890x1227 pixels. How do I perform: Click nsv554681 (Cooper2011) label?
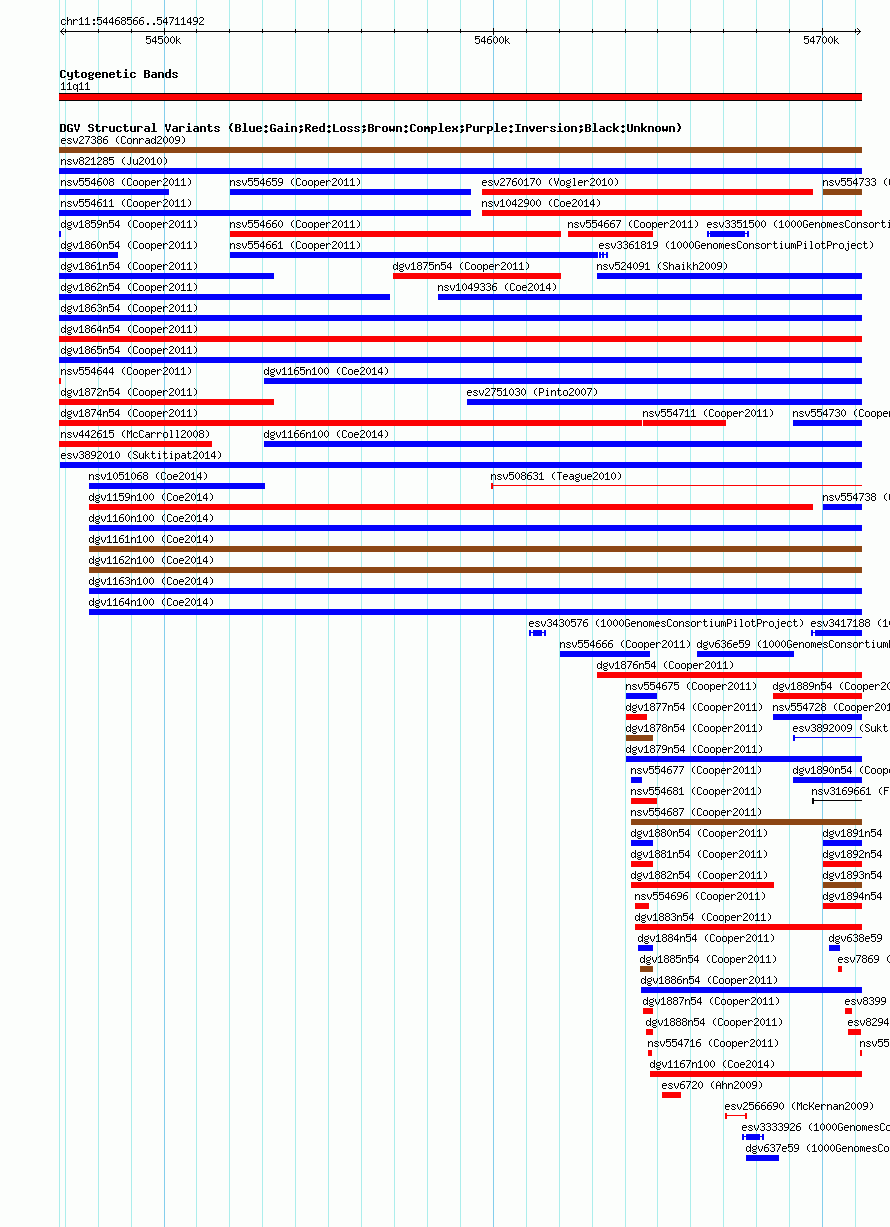(697, 791)
